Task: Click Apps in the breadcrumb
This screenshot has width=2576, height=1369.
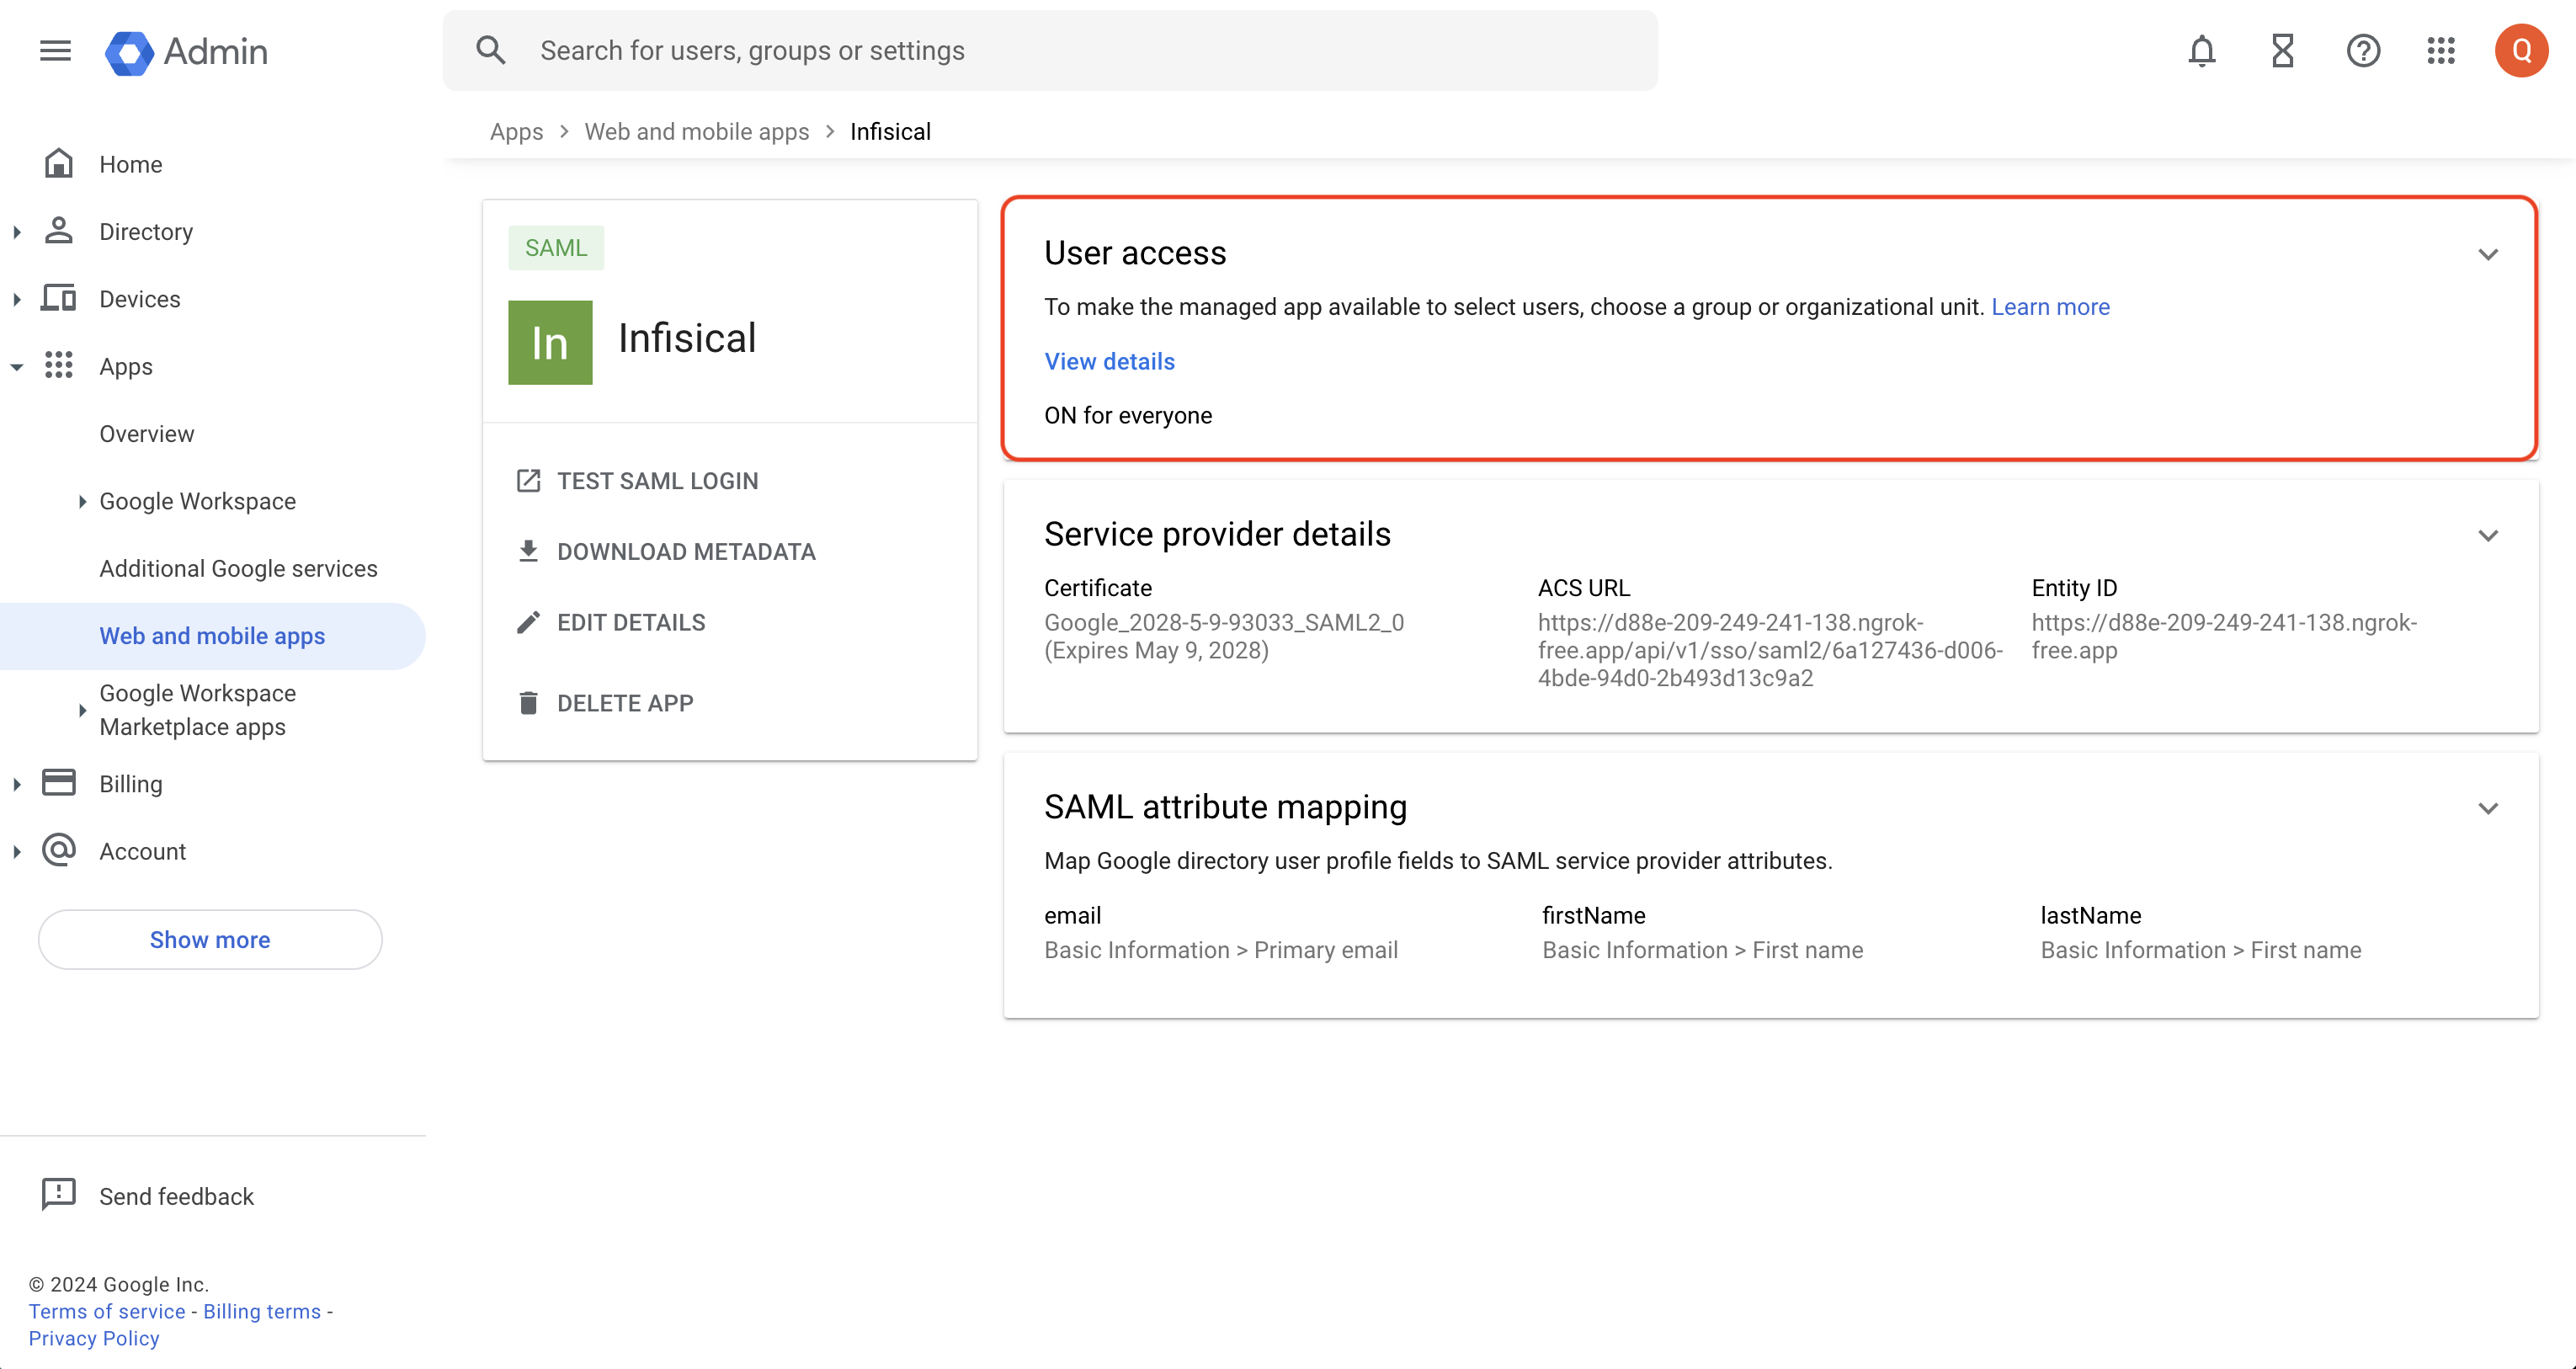Action: 516,131
